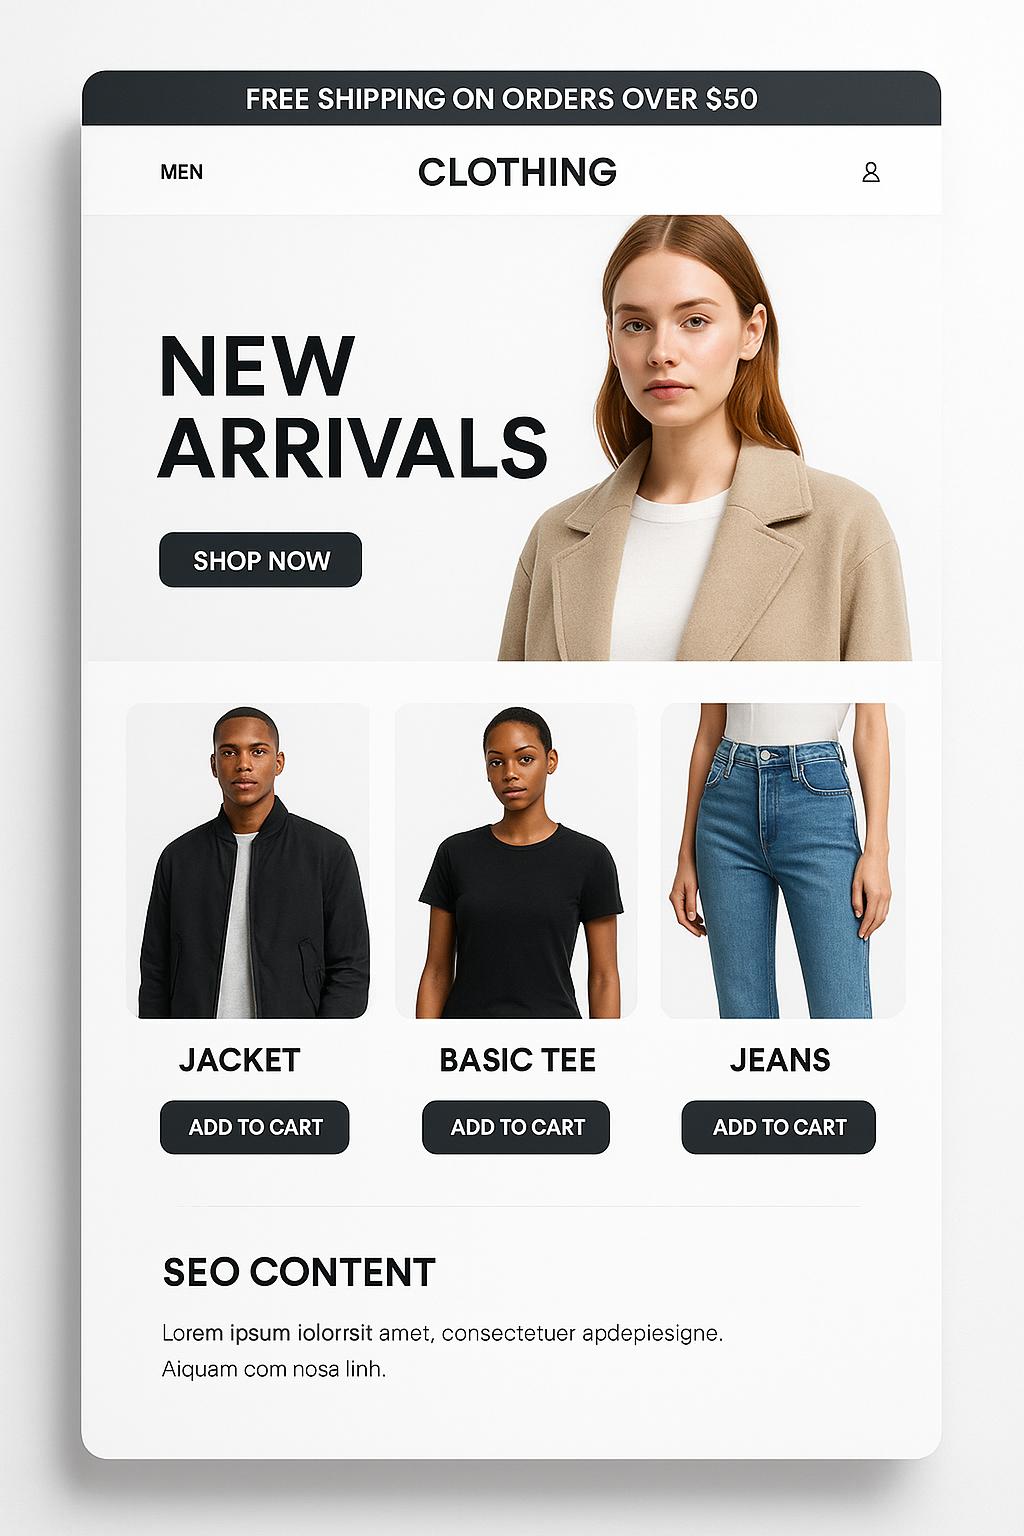Click the BASIC TEE product title
This screenshot has height=1536, width=1024.
(517, 1060)
